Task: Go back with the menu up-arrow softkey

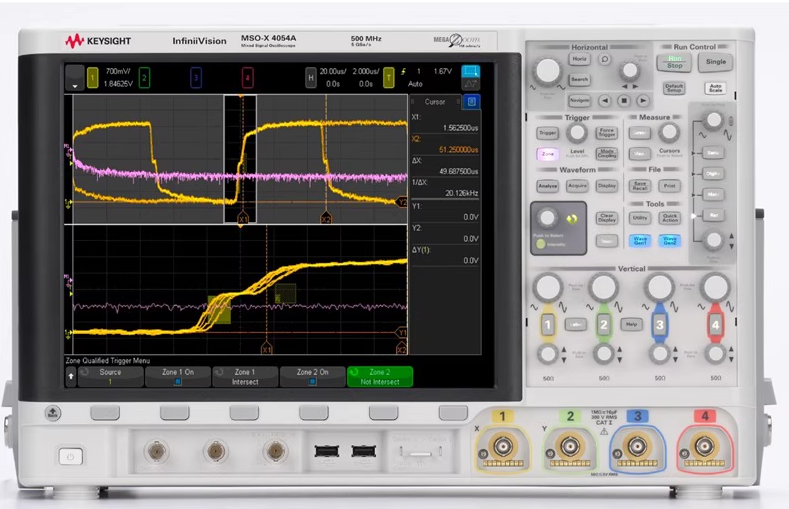Action: pyautogui.click(x=71, y=376)
